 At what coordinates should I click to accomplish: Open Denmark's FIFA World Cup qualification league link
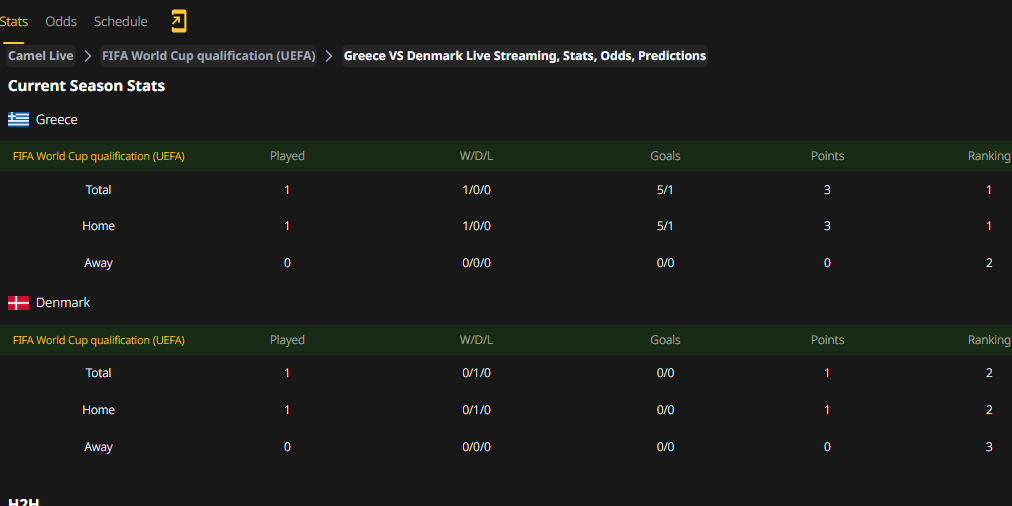click(99, 340)
